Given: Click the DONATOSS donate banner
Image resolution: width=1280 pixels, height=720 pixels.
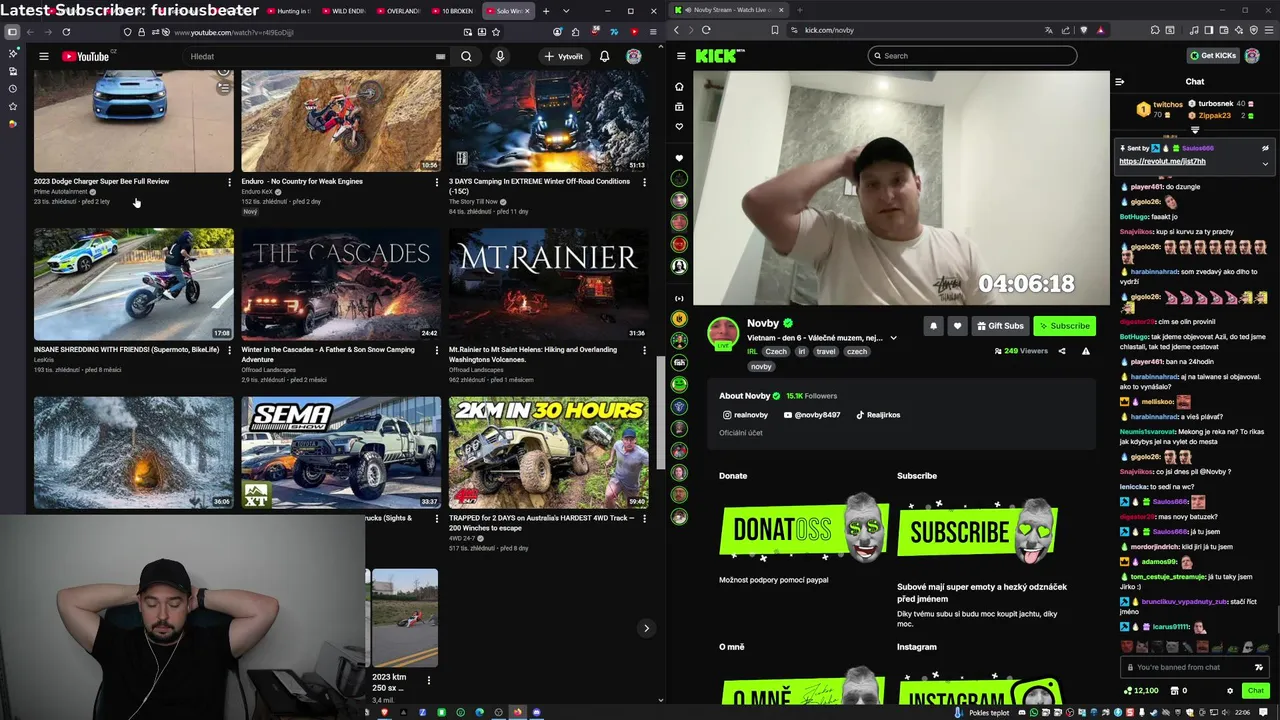Looking at the screenshot, I should tap(804, 530).
